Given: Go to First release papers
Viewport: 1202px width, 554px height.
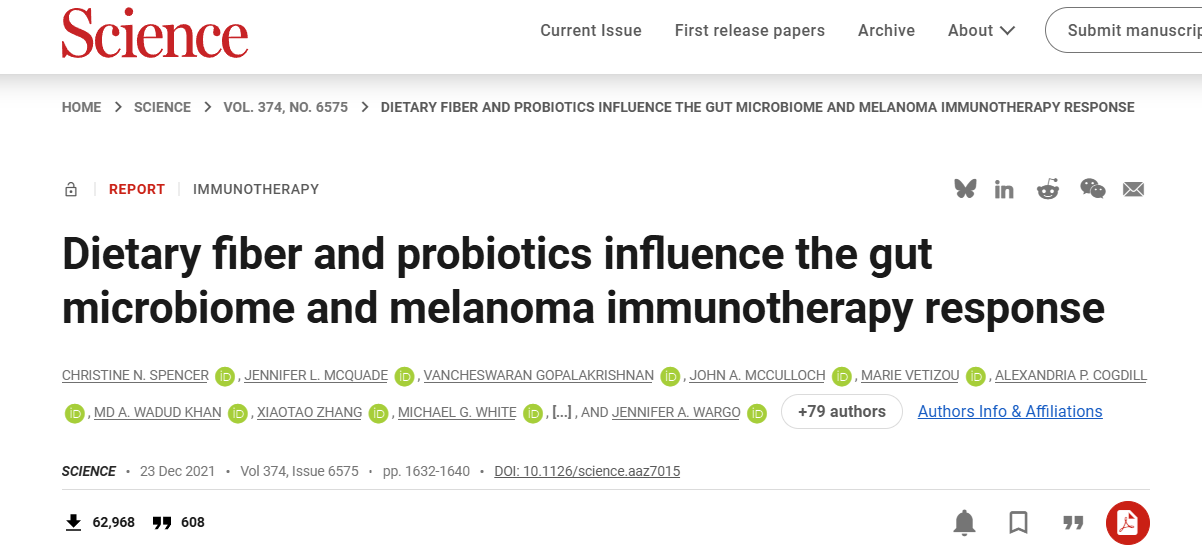Looking at the screenshot, I should pos(749,30).
